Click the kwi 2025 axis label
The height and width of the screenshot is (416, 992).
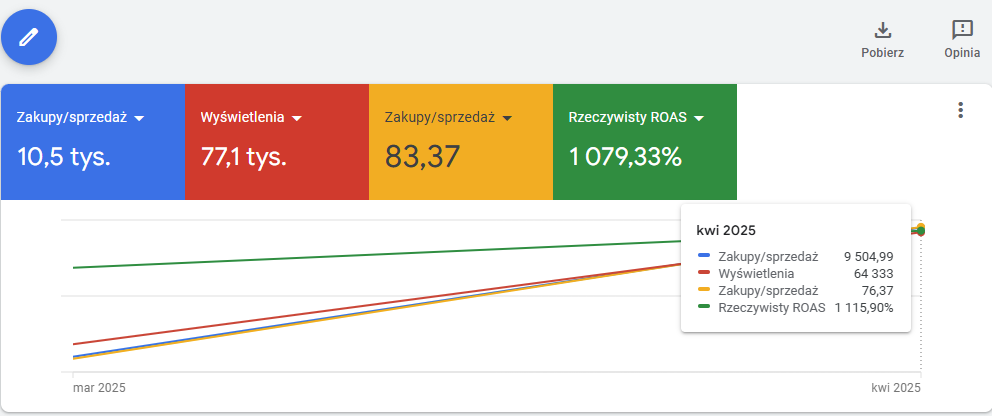pyautogui.click(x=893, y=386)
